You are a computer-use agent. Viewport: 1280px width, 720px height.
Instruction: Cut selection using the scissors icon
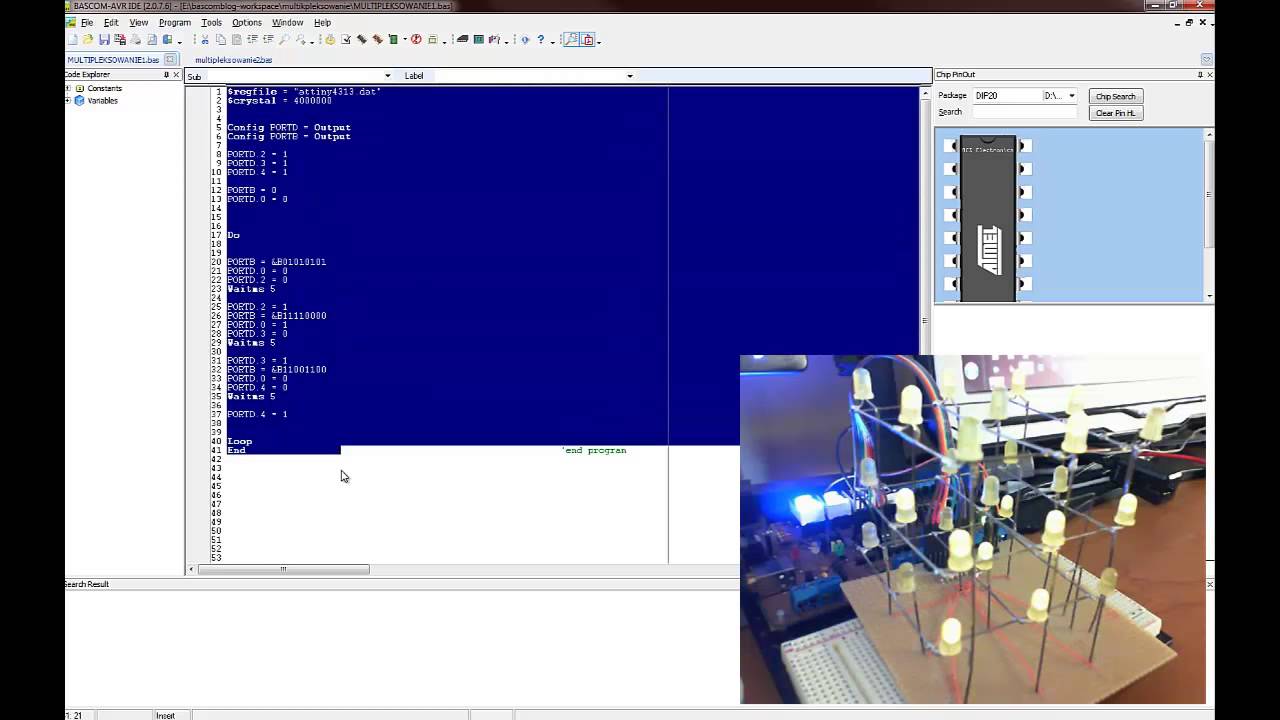coord(205,40)
